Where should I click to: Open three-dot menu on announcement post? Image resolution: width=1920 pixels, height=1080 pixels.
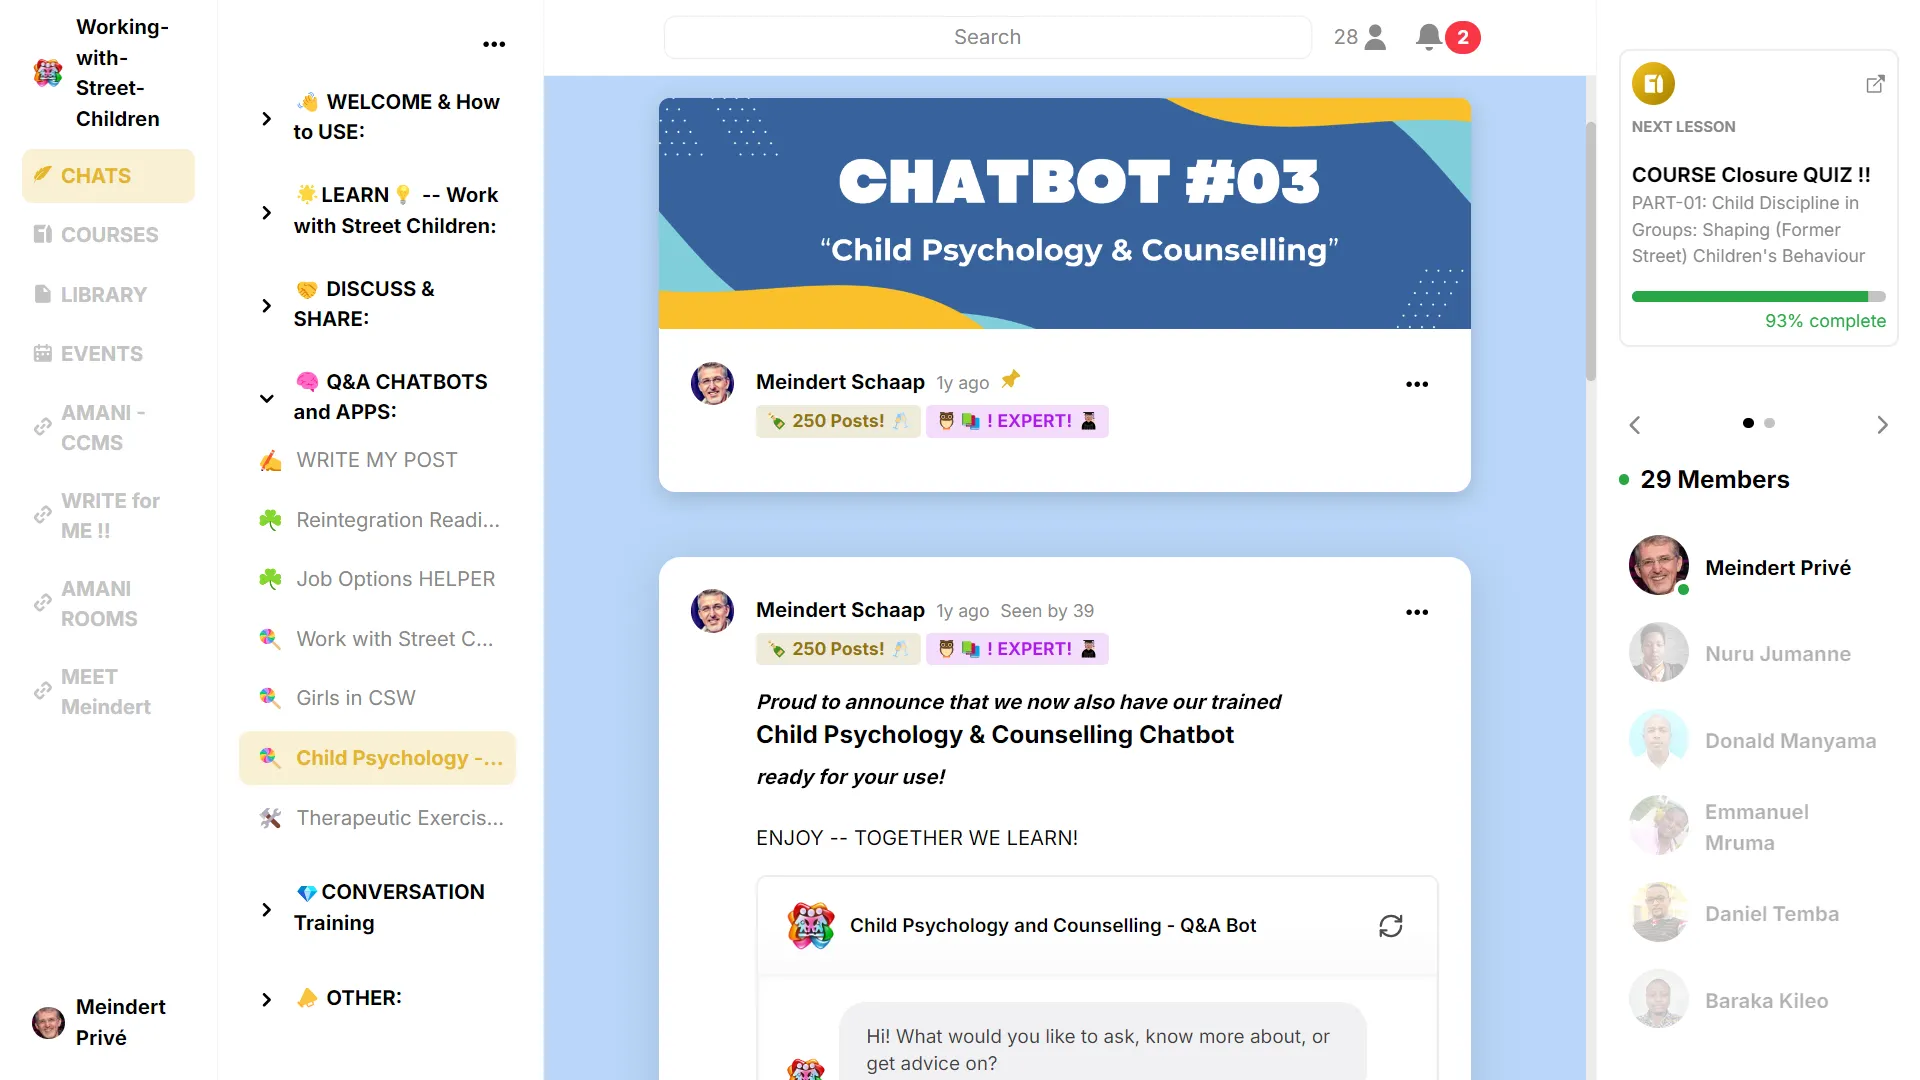tap(1416, 612)
